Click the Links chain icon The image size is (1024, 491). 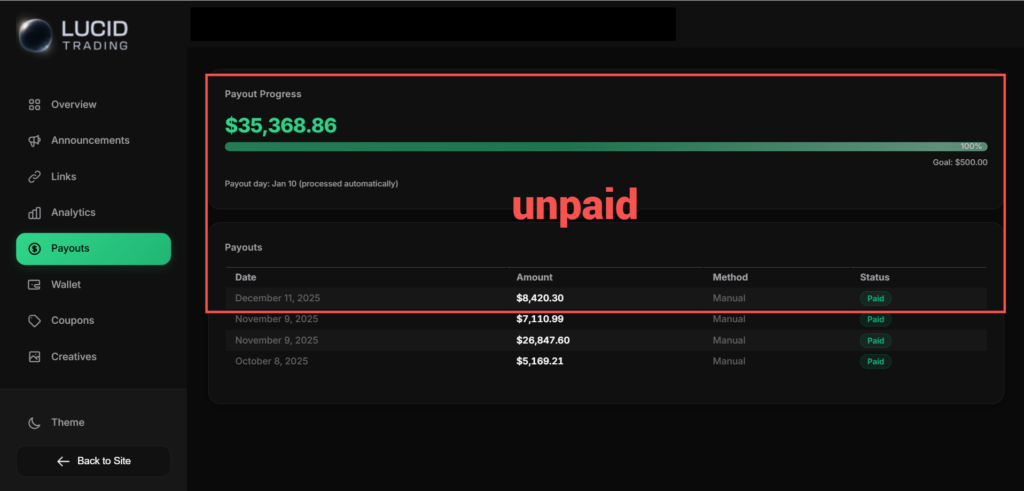tap(34, 177)
